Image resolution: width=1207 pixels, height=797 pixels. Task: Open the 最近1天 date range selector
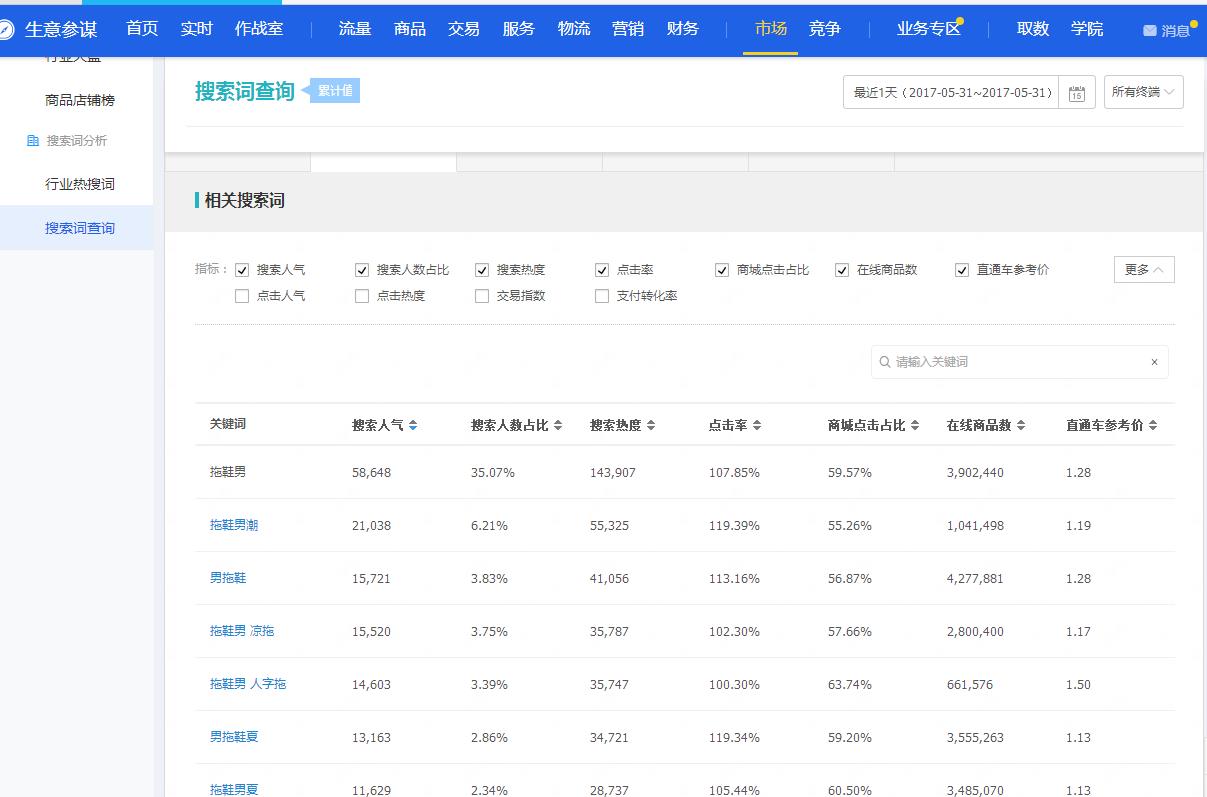951,92
